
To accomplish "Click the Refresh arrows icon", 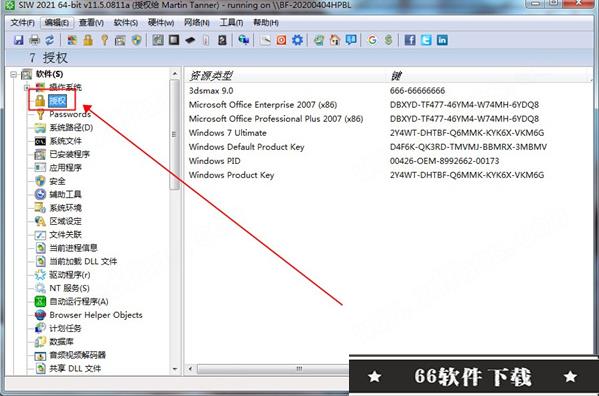I will 50,40.
